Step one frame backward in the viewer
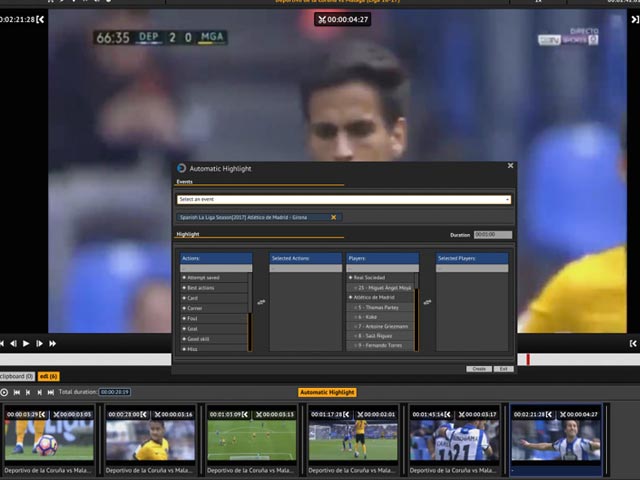640x480 pixels. [x=13, y=344]
